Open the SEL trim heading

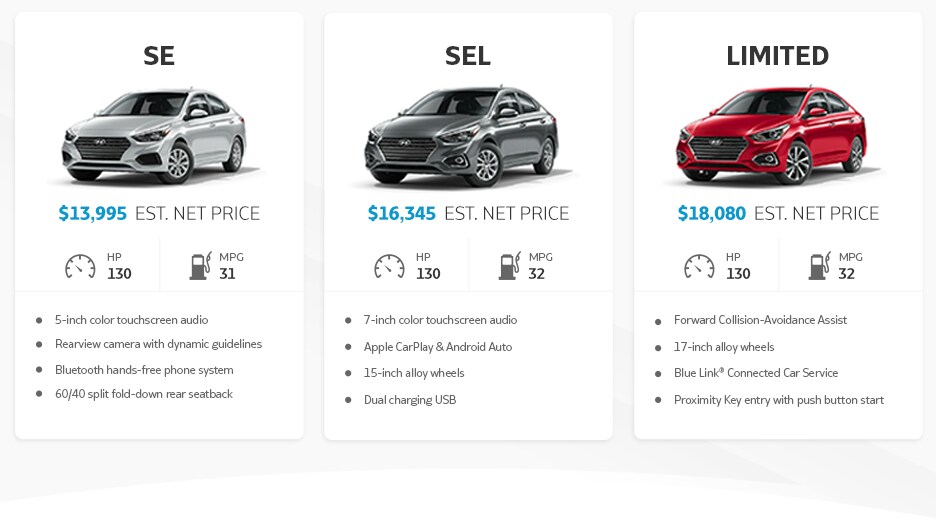click(x=467, y=56)
